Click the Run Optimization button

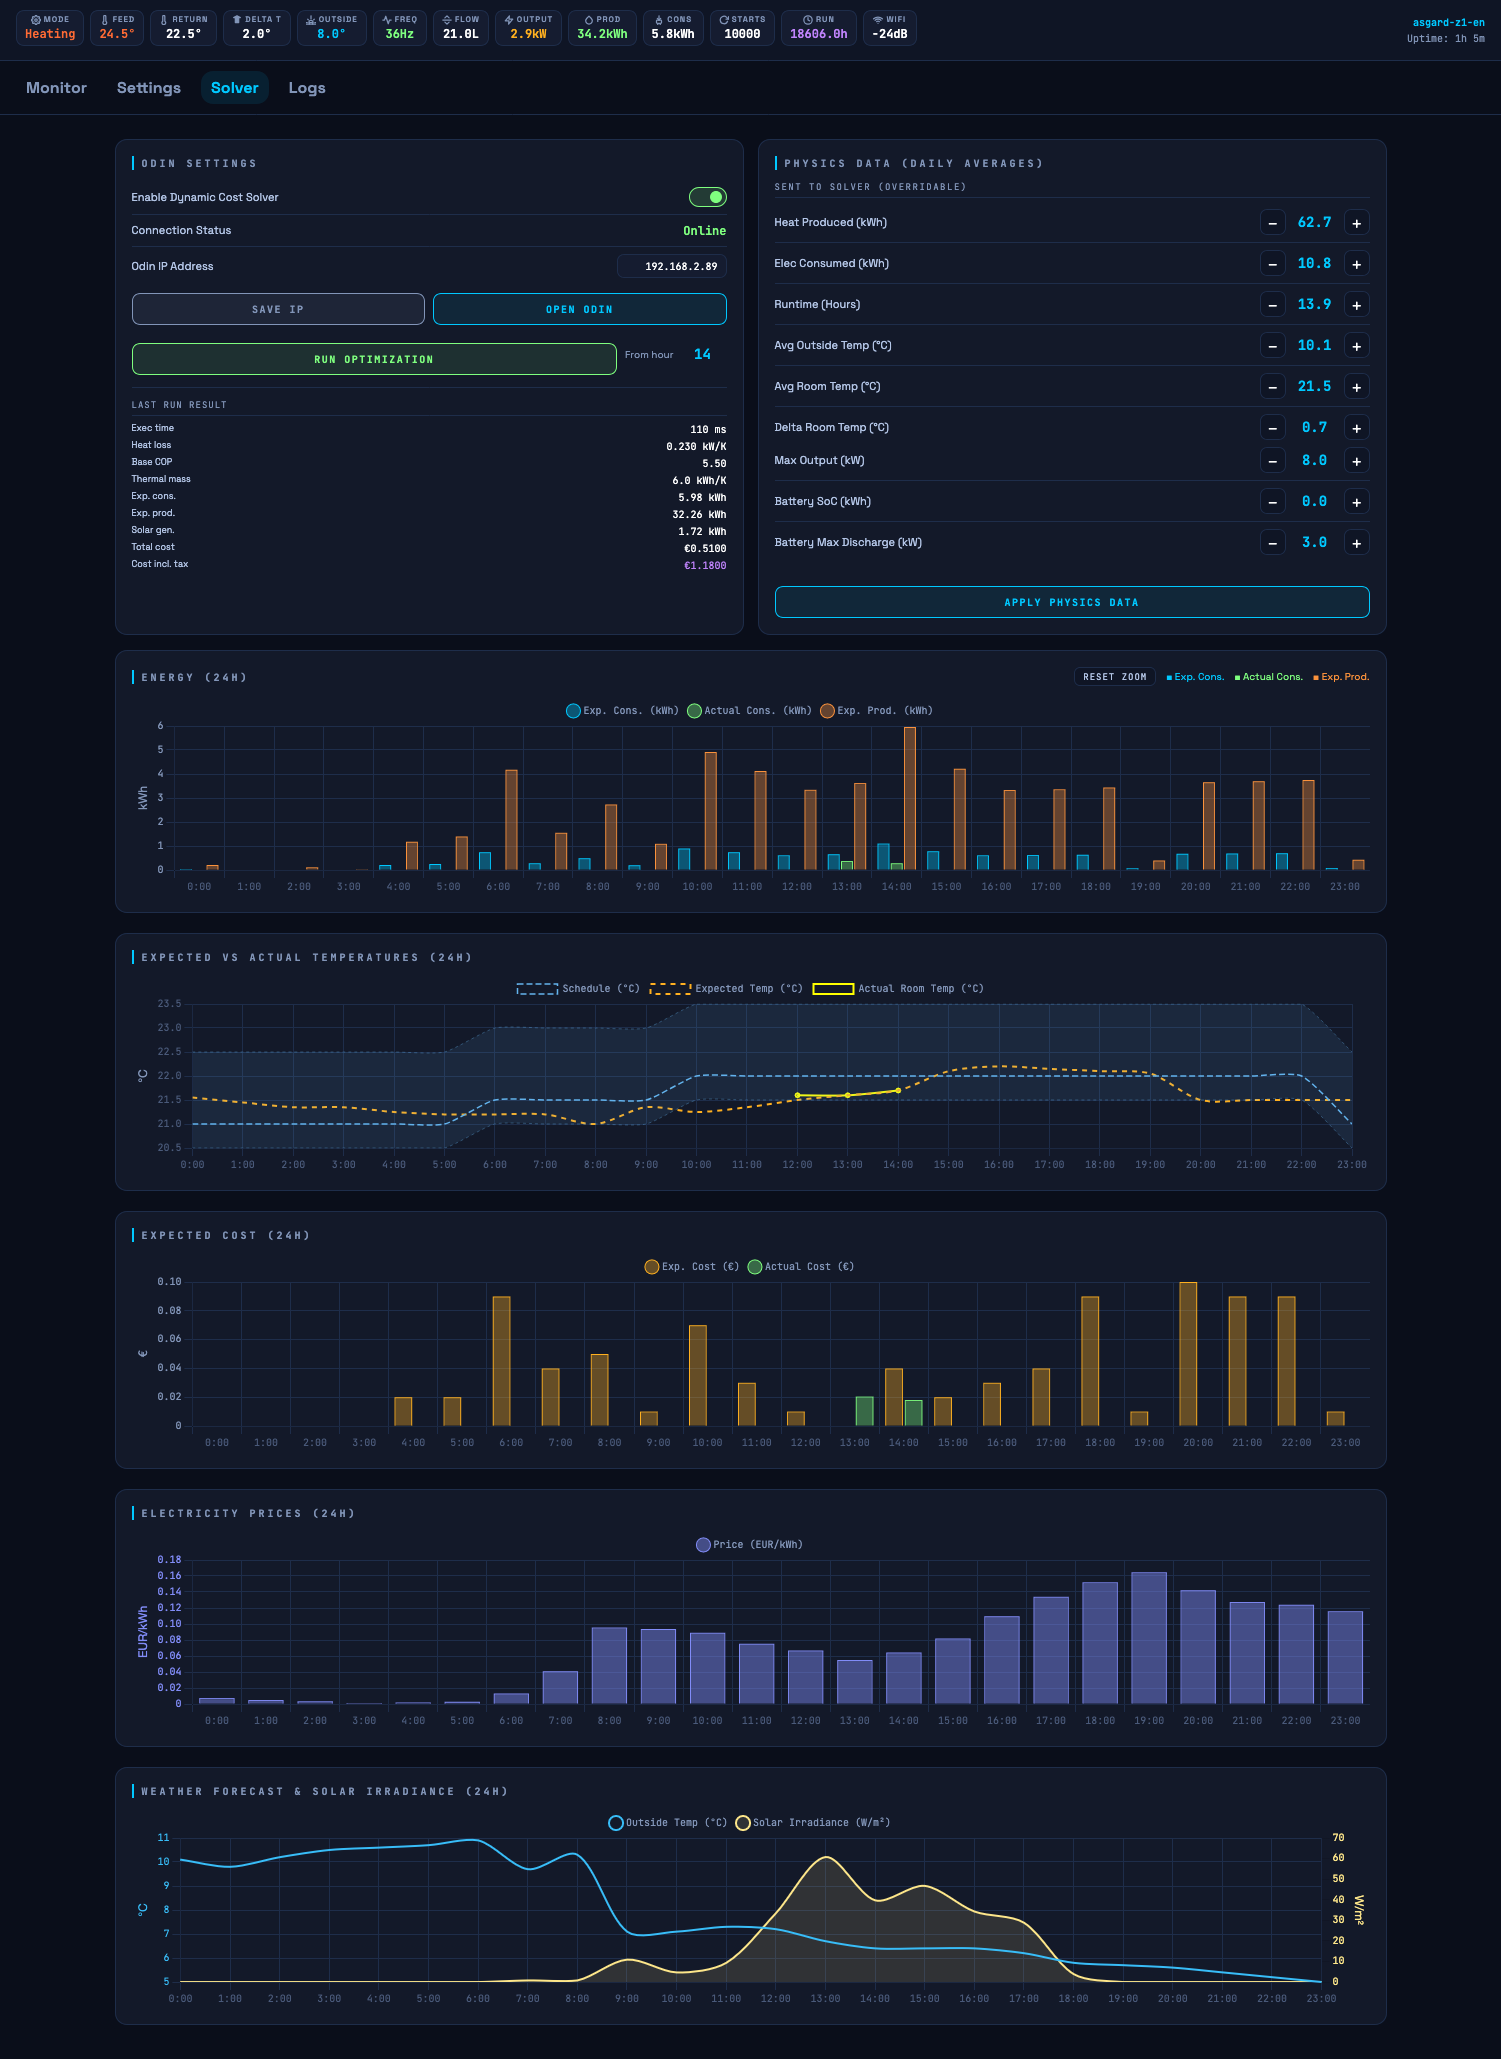pos(374,359)
